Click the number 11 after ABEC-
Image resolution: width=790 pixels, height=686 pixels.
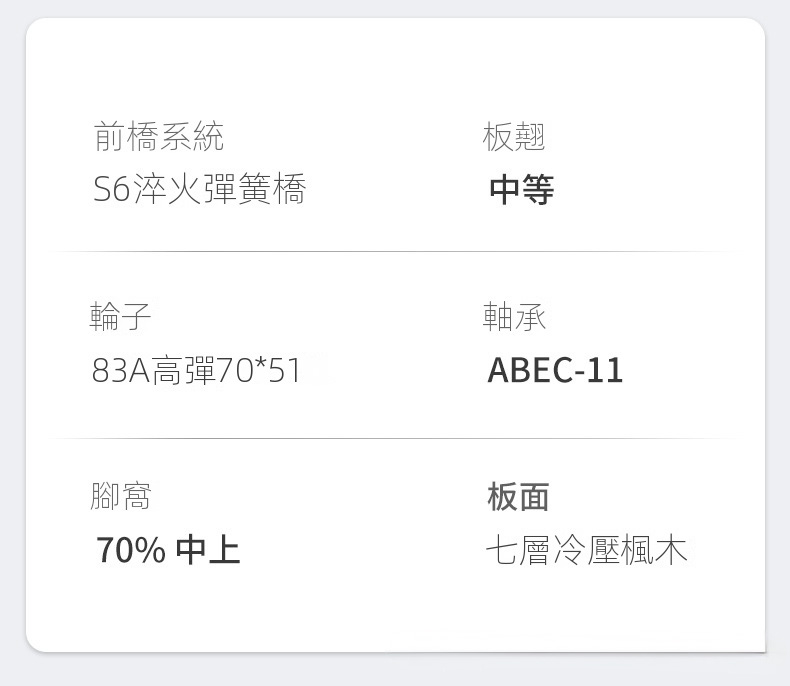click(605, 371)
